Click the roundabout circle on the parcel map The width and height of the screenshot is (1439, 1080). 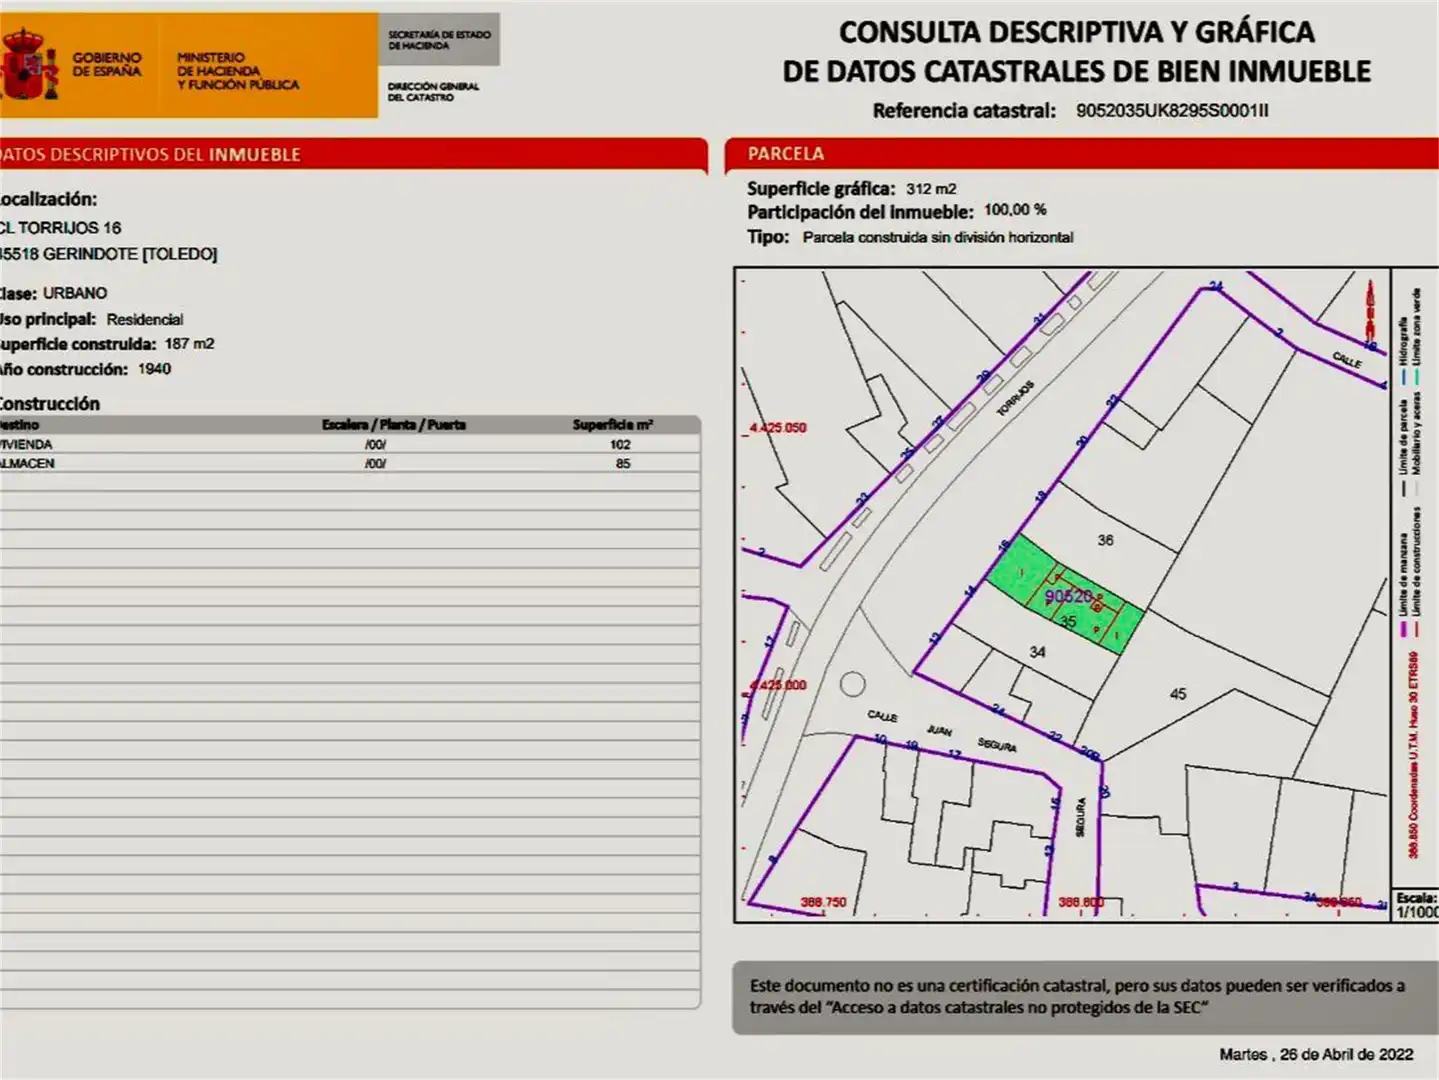click(x=852, y=685)
